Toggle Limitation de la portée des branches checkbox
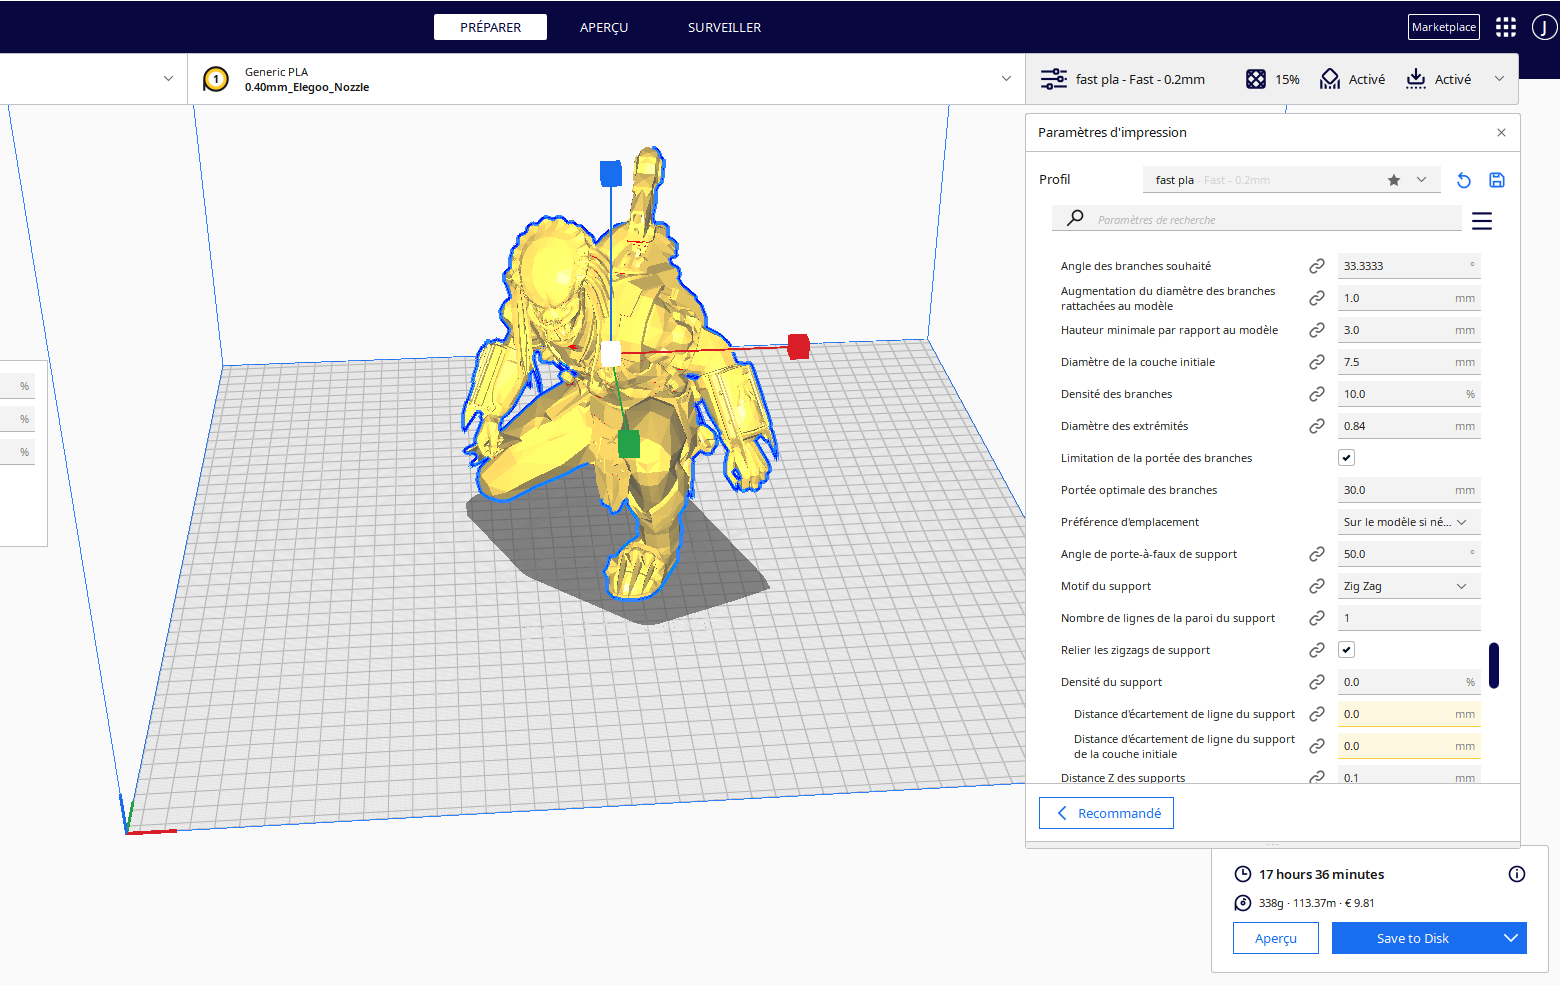The image size is (1560, 985). pyautogui.click(x=1347, y=458)
